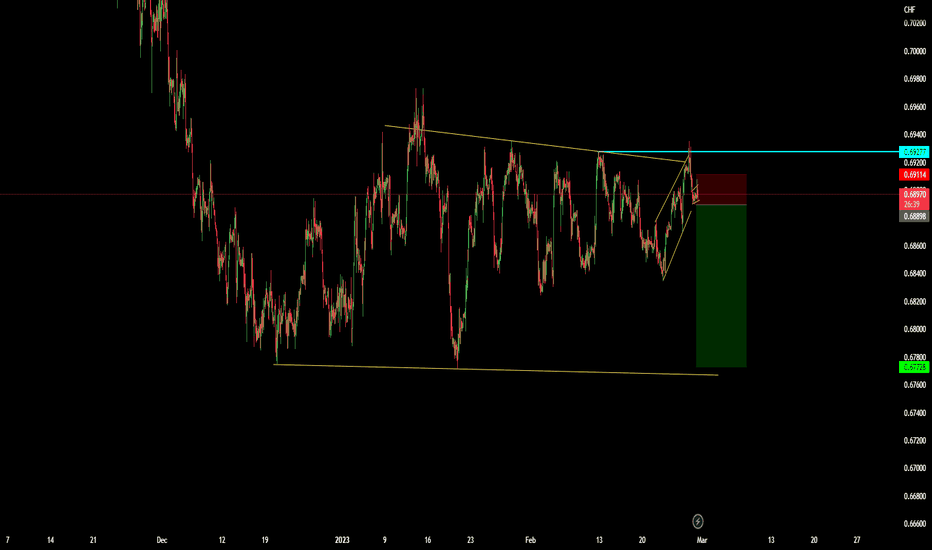This screenshot has width=932, height=550.
Task: Click the 0.68400 price axis label
Action: point(915,274)
